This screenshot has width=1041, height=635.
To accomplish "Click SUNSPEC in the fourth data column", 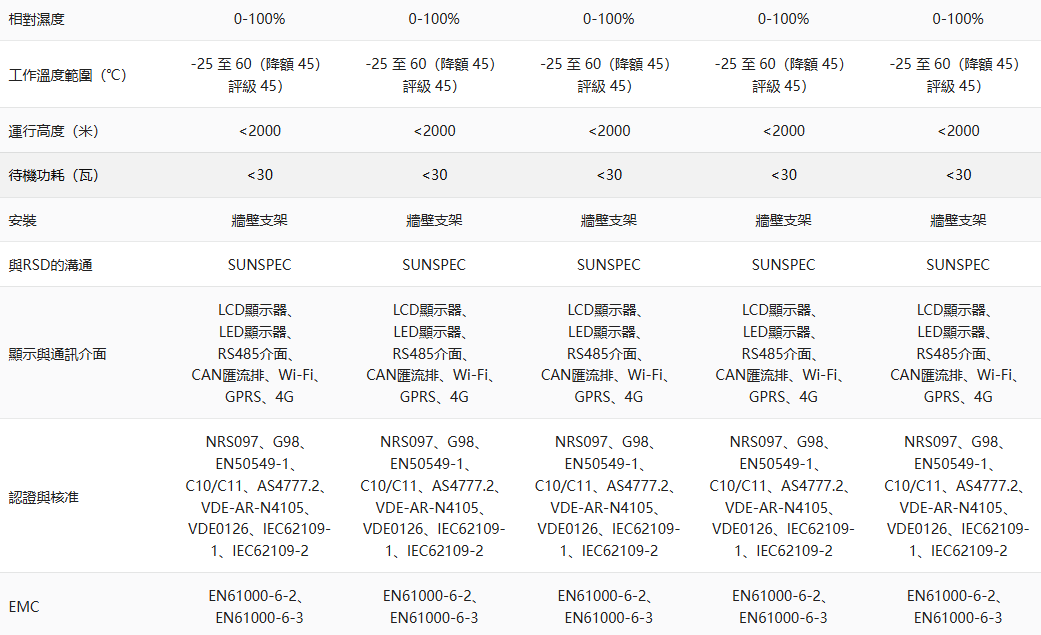I will pyautogui.click(x=783, y=265).
